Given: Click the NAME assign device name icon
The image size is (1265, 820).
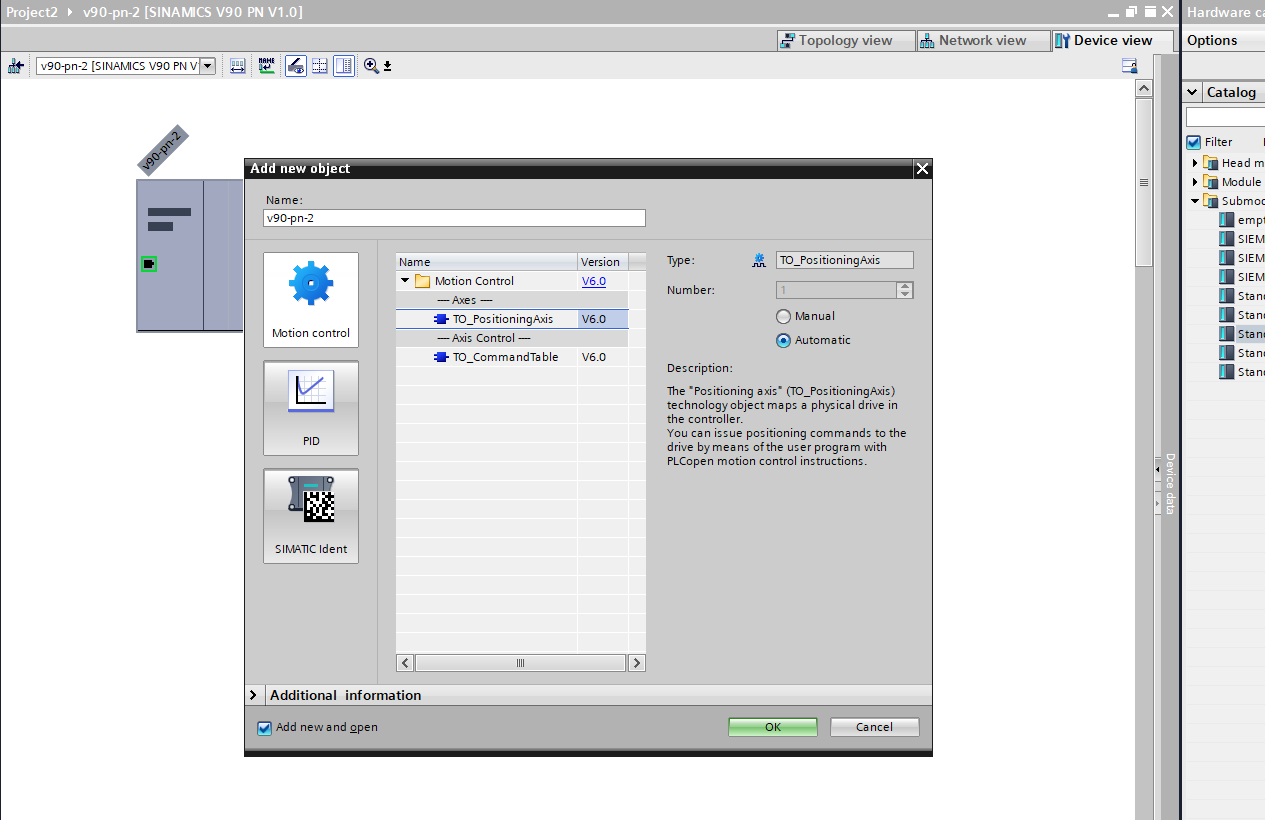Looking at the screenshot, I should (x=266, y=66).
